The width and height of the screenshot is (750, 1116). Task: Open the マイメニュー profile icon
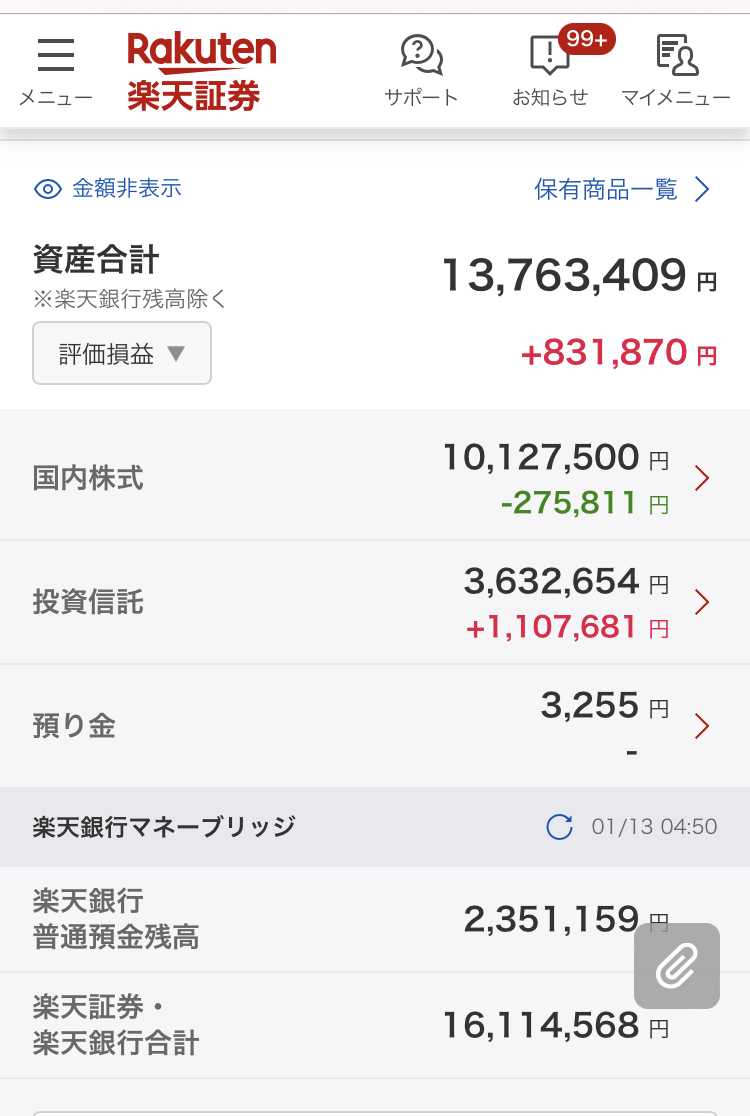pos(676,55)
